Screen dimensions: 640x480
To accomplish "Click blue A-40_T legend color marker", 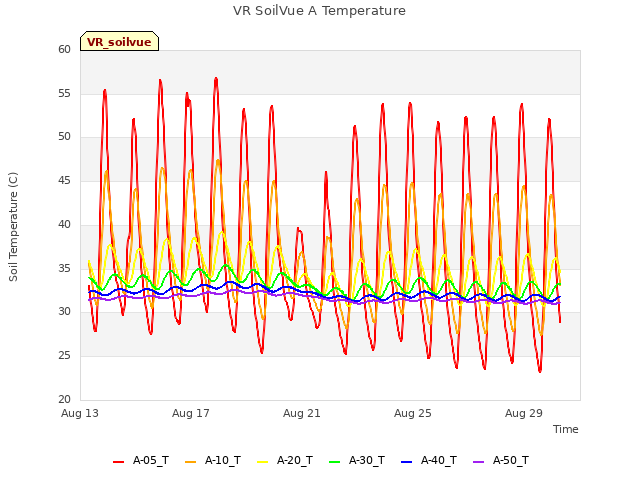I will pyautogui.click(x=407, y=462).
